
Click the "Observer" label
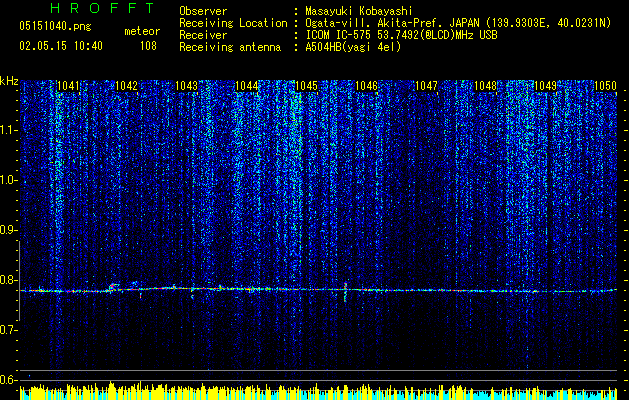coord(203,11)
